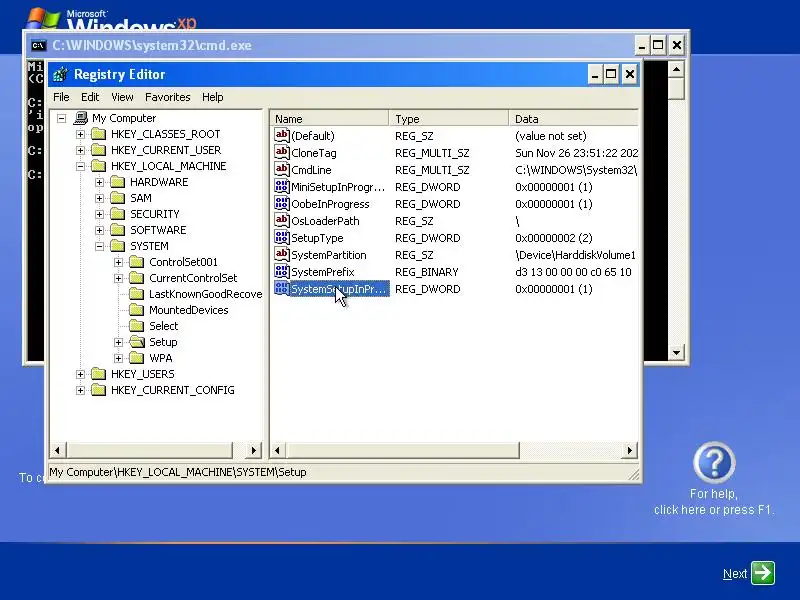The width and height of the screenshot is (800, 600).
Task: Expand the HKEY_USERS node
Action: click(x=81, y=374)
